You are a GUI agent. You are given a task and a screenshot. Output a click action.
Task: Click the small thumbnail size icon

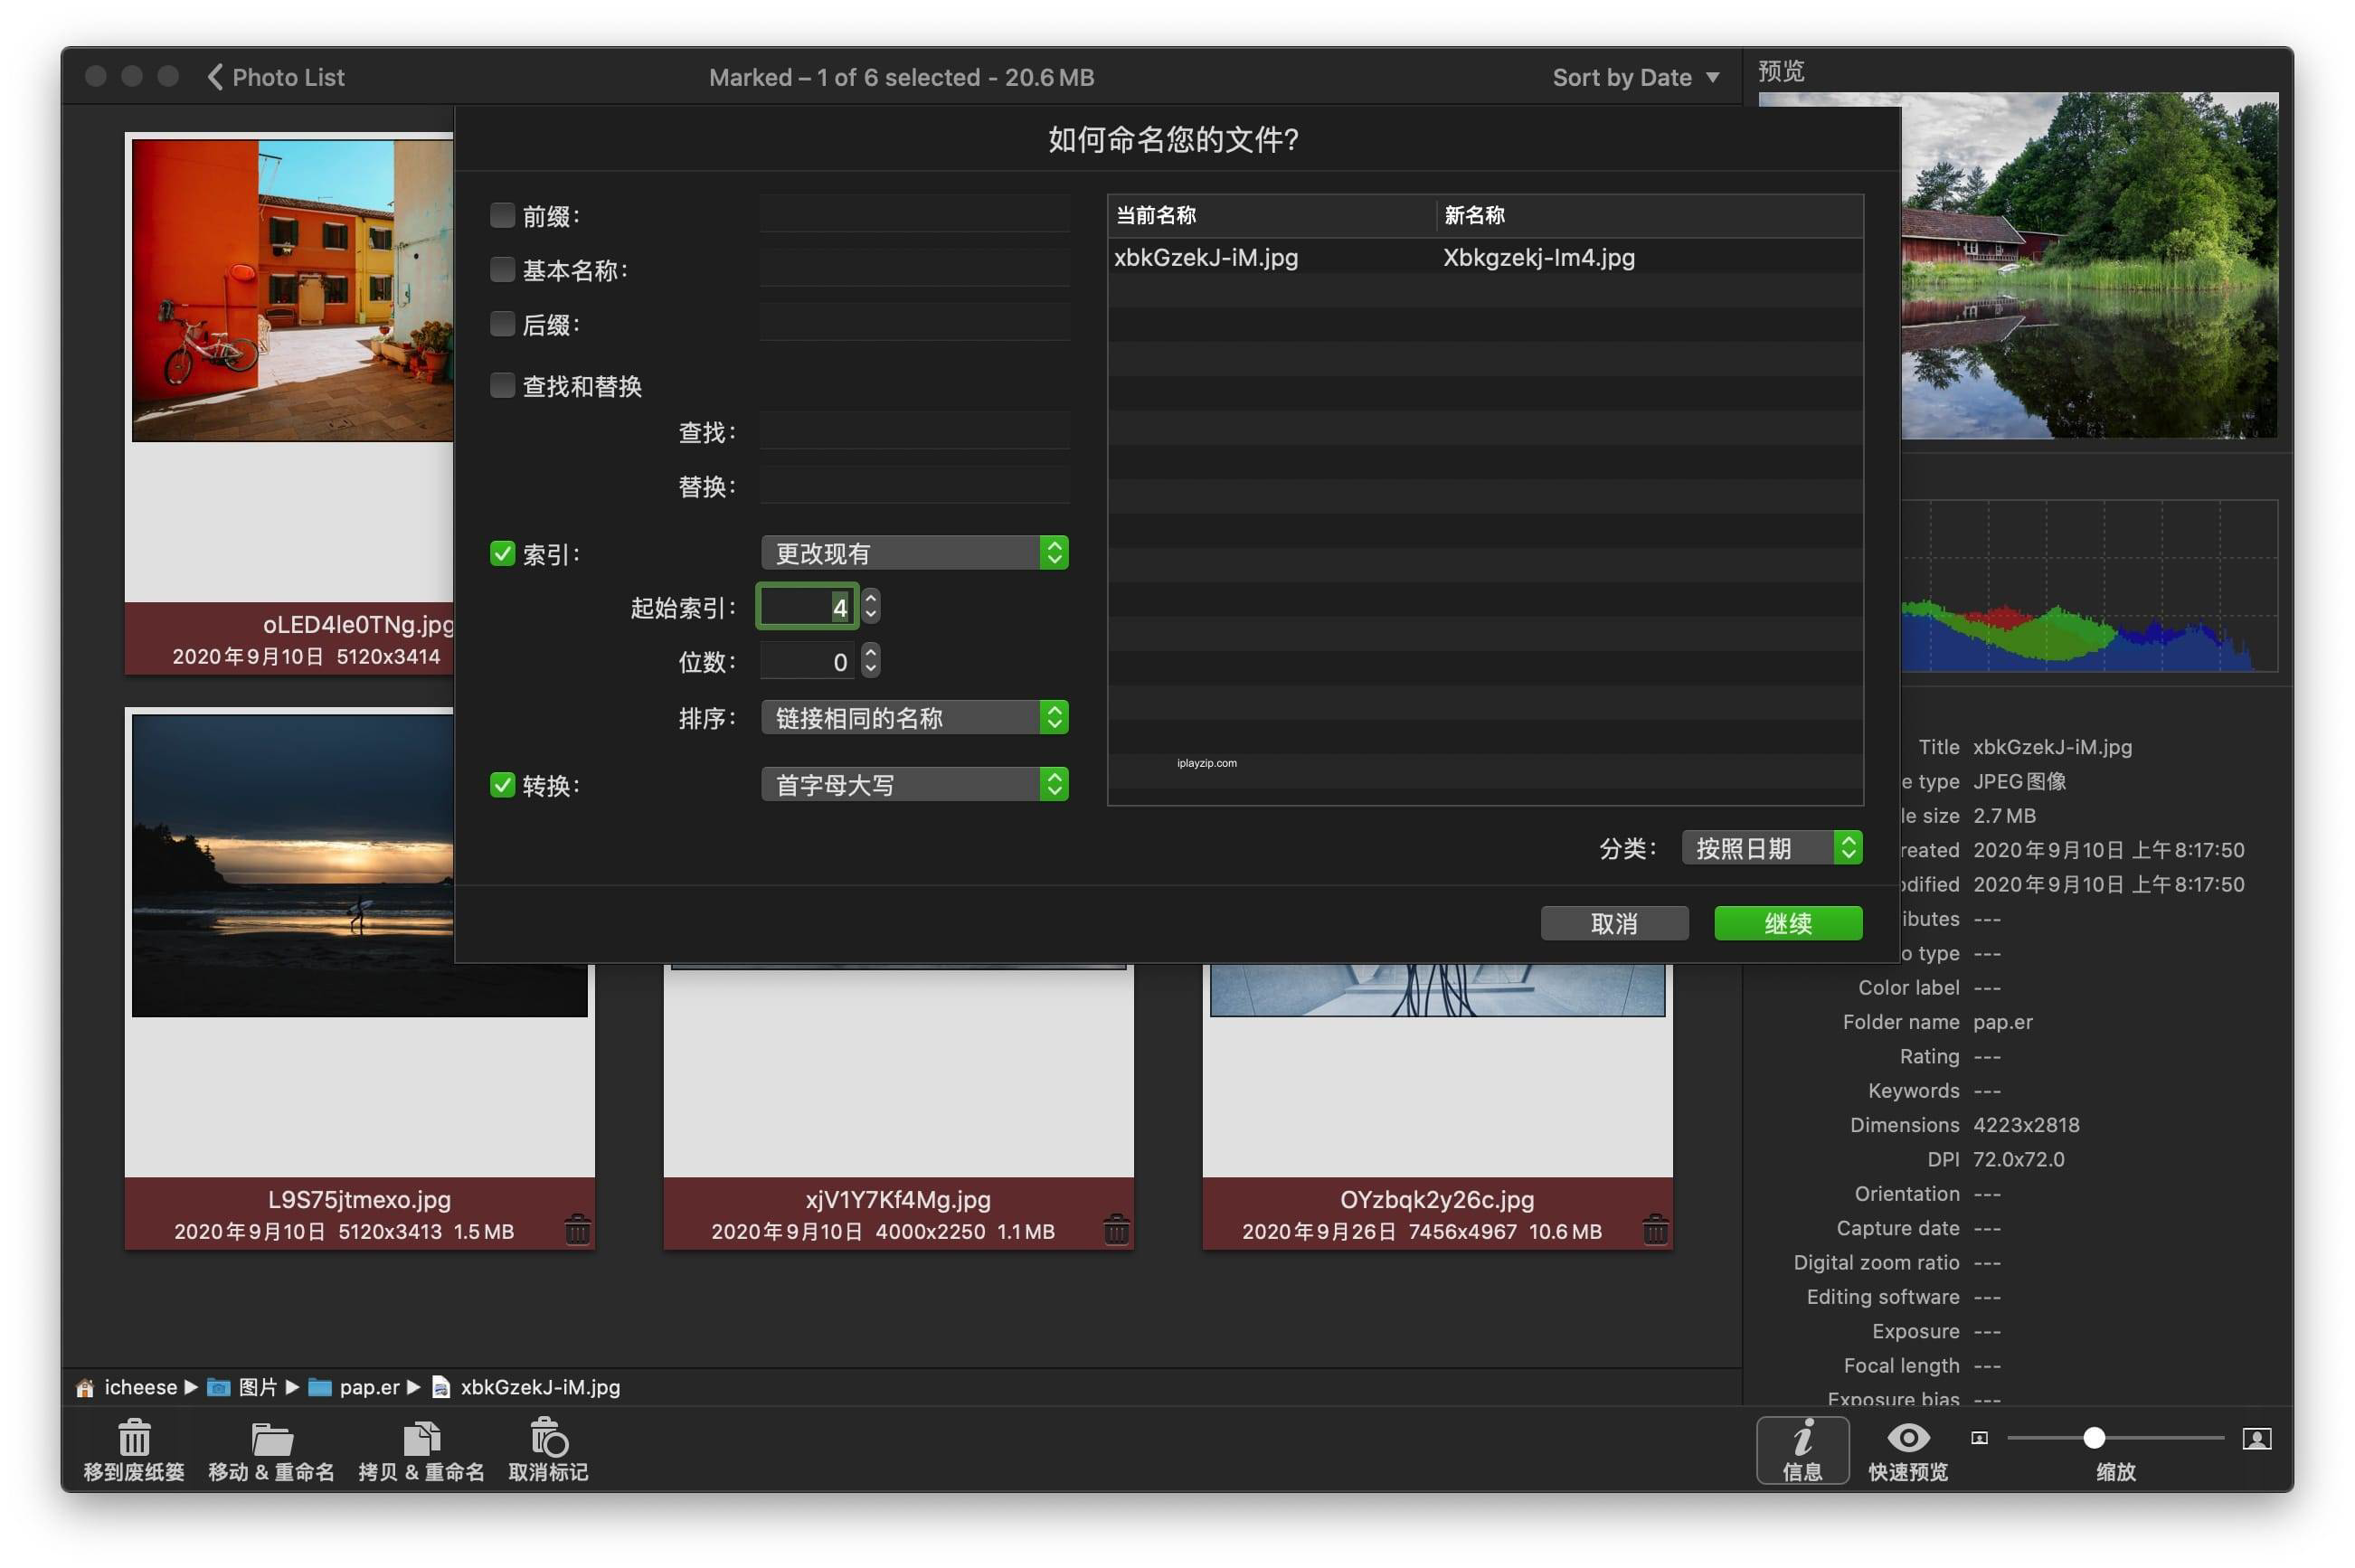tap(1979, 1438)
